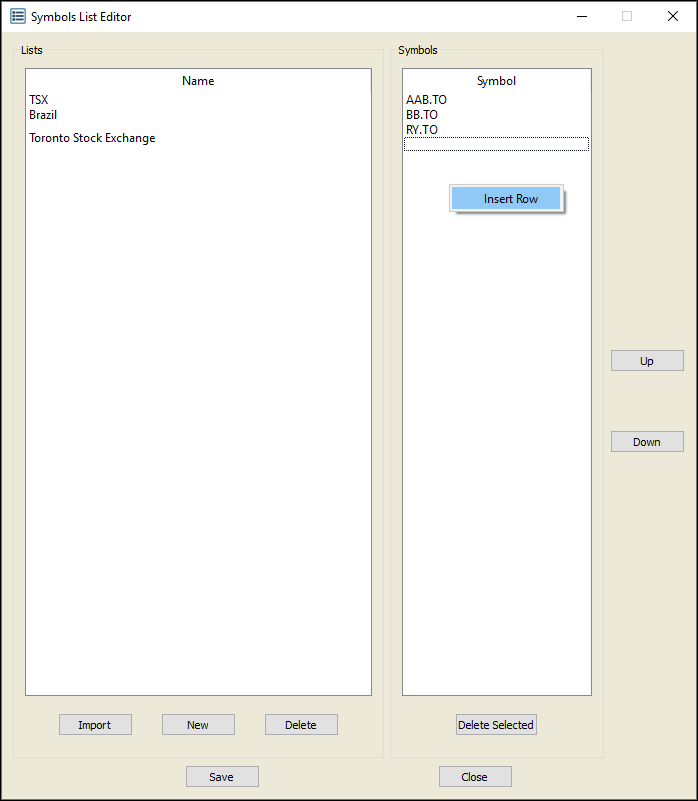Click the Delete Selected button
The image size is (698, 801).
pos(496,725)
